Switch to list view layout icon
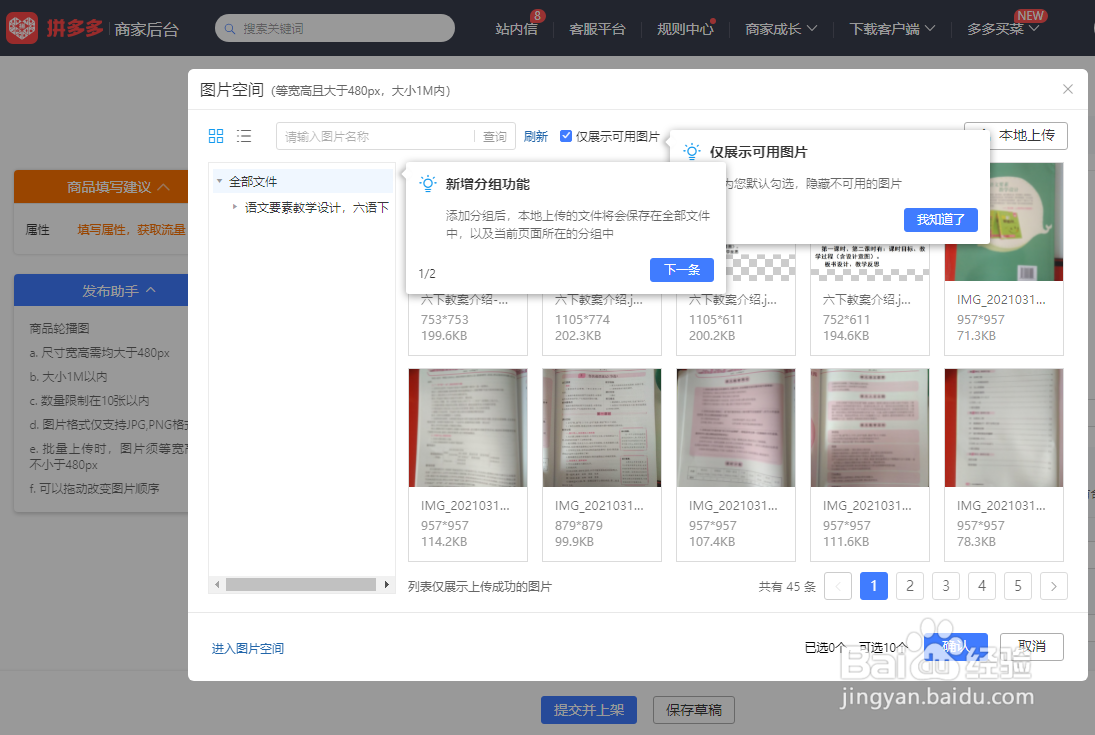Viewport: 1095px width, 735px height. pos(244,135)
